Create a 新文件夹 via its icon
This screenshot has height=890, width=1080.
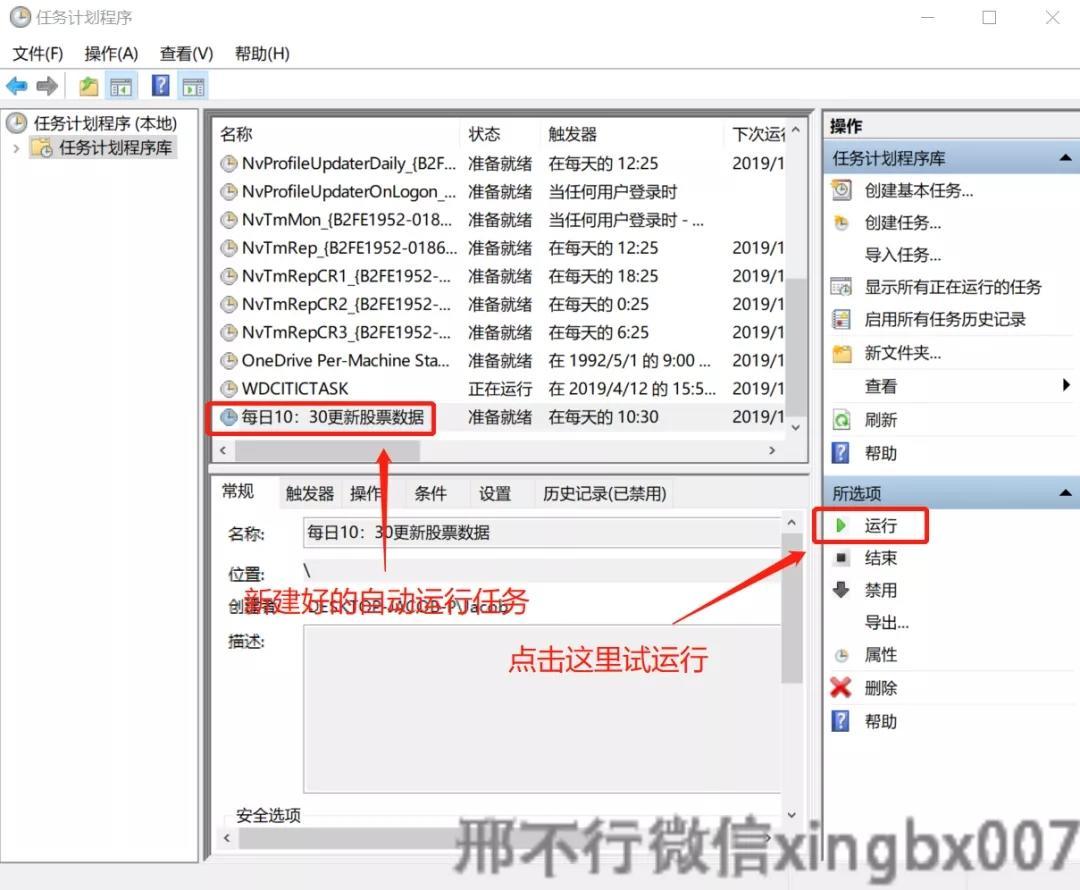point(882,352)
